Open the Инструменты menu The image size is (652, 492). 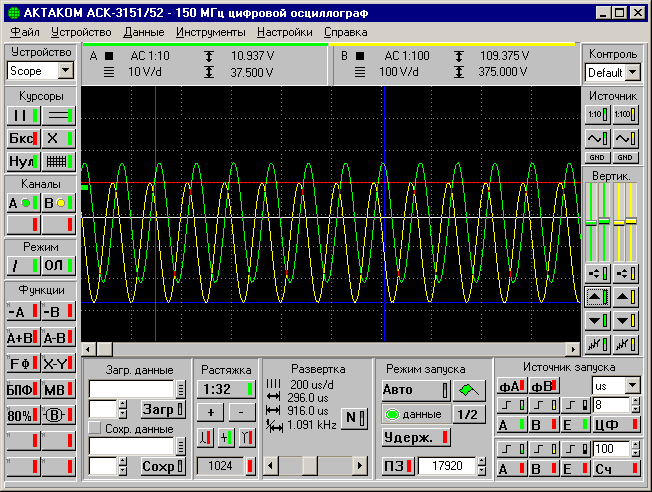tap(210, 32)
